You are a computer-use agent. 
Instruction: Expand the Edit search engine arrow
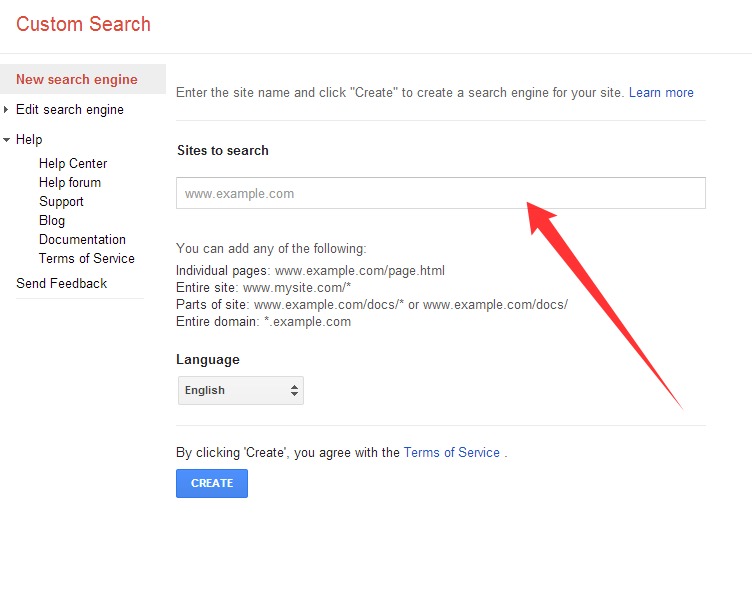point(6,110)
